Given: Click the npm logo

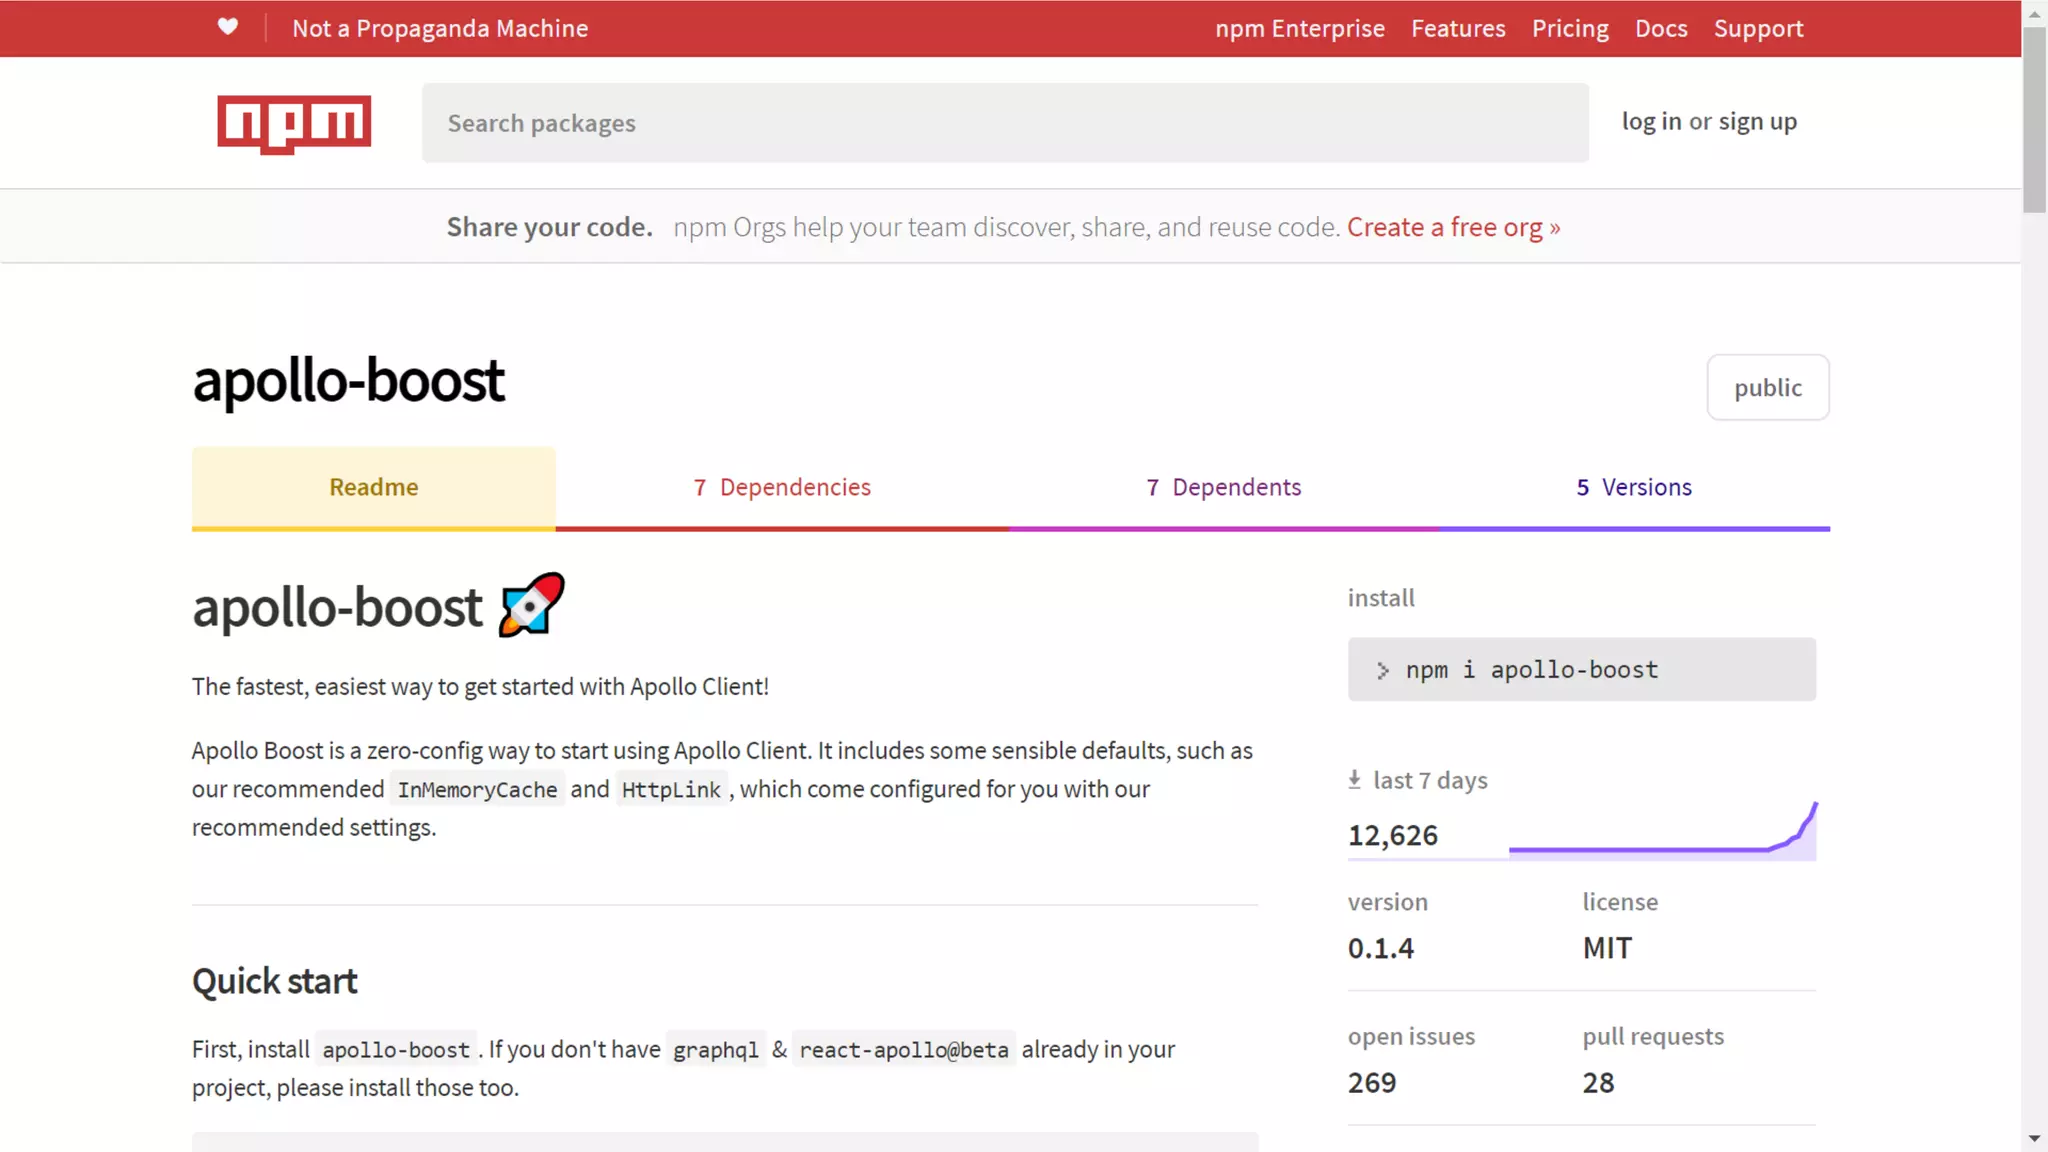Looking at the screenshot, I should tap(294, 123).
